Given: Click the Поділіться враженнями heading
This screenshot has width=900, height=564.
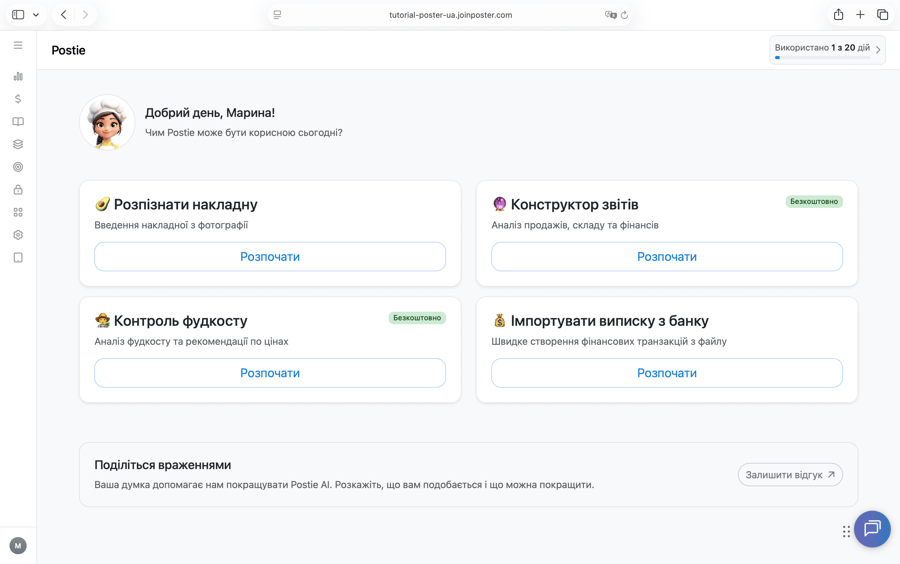Looking at the screenshot, I should [162, 465].
